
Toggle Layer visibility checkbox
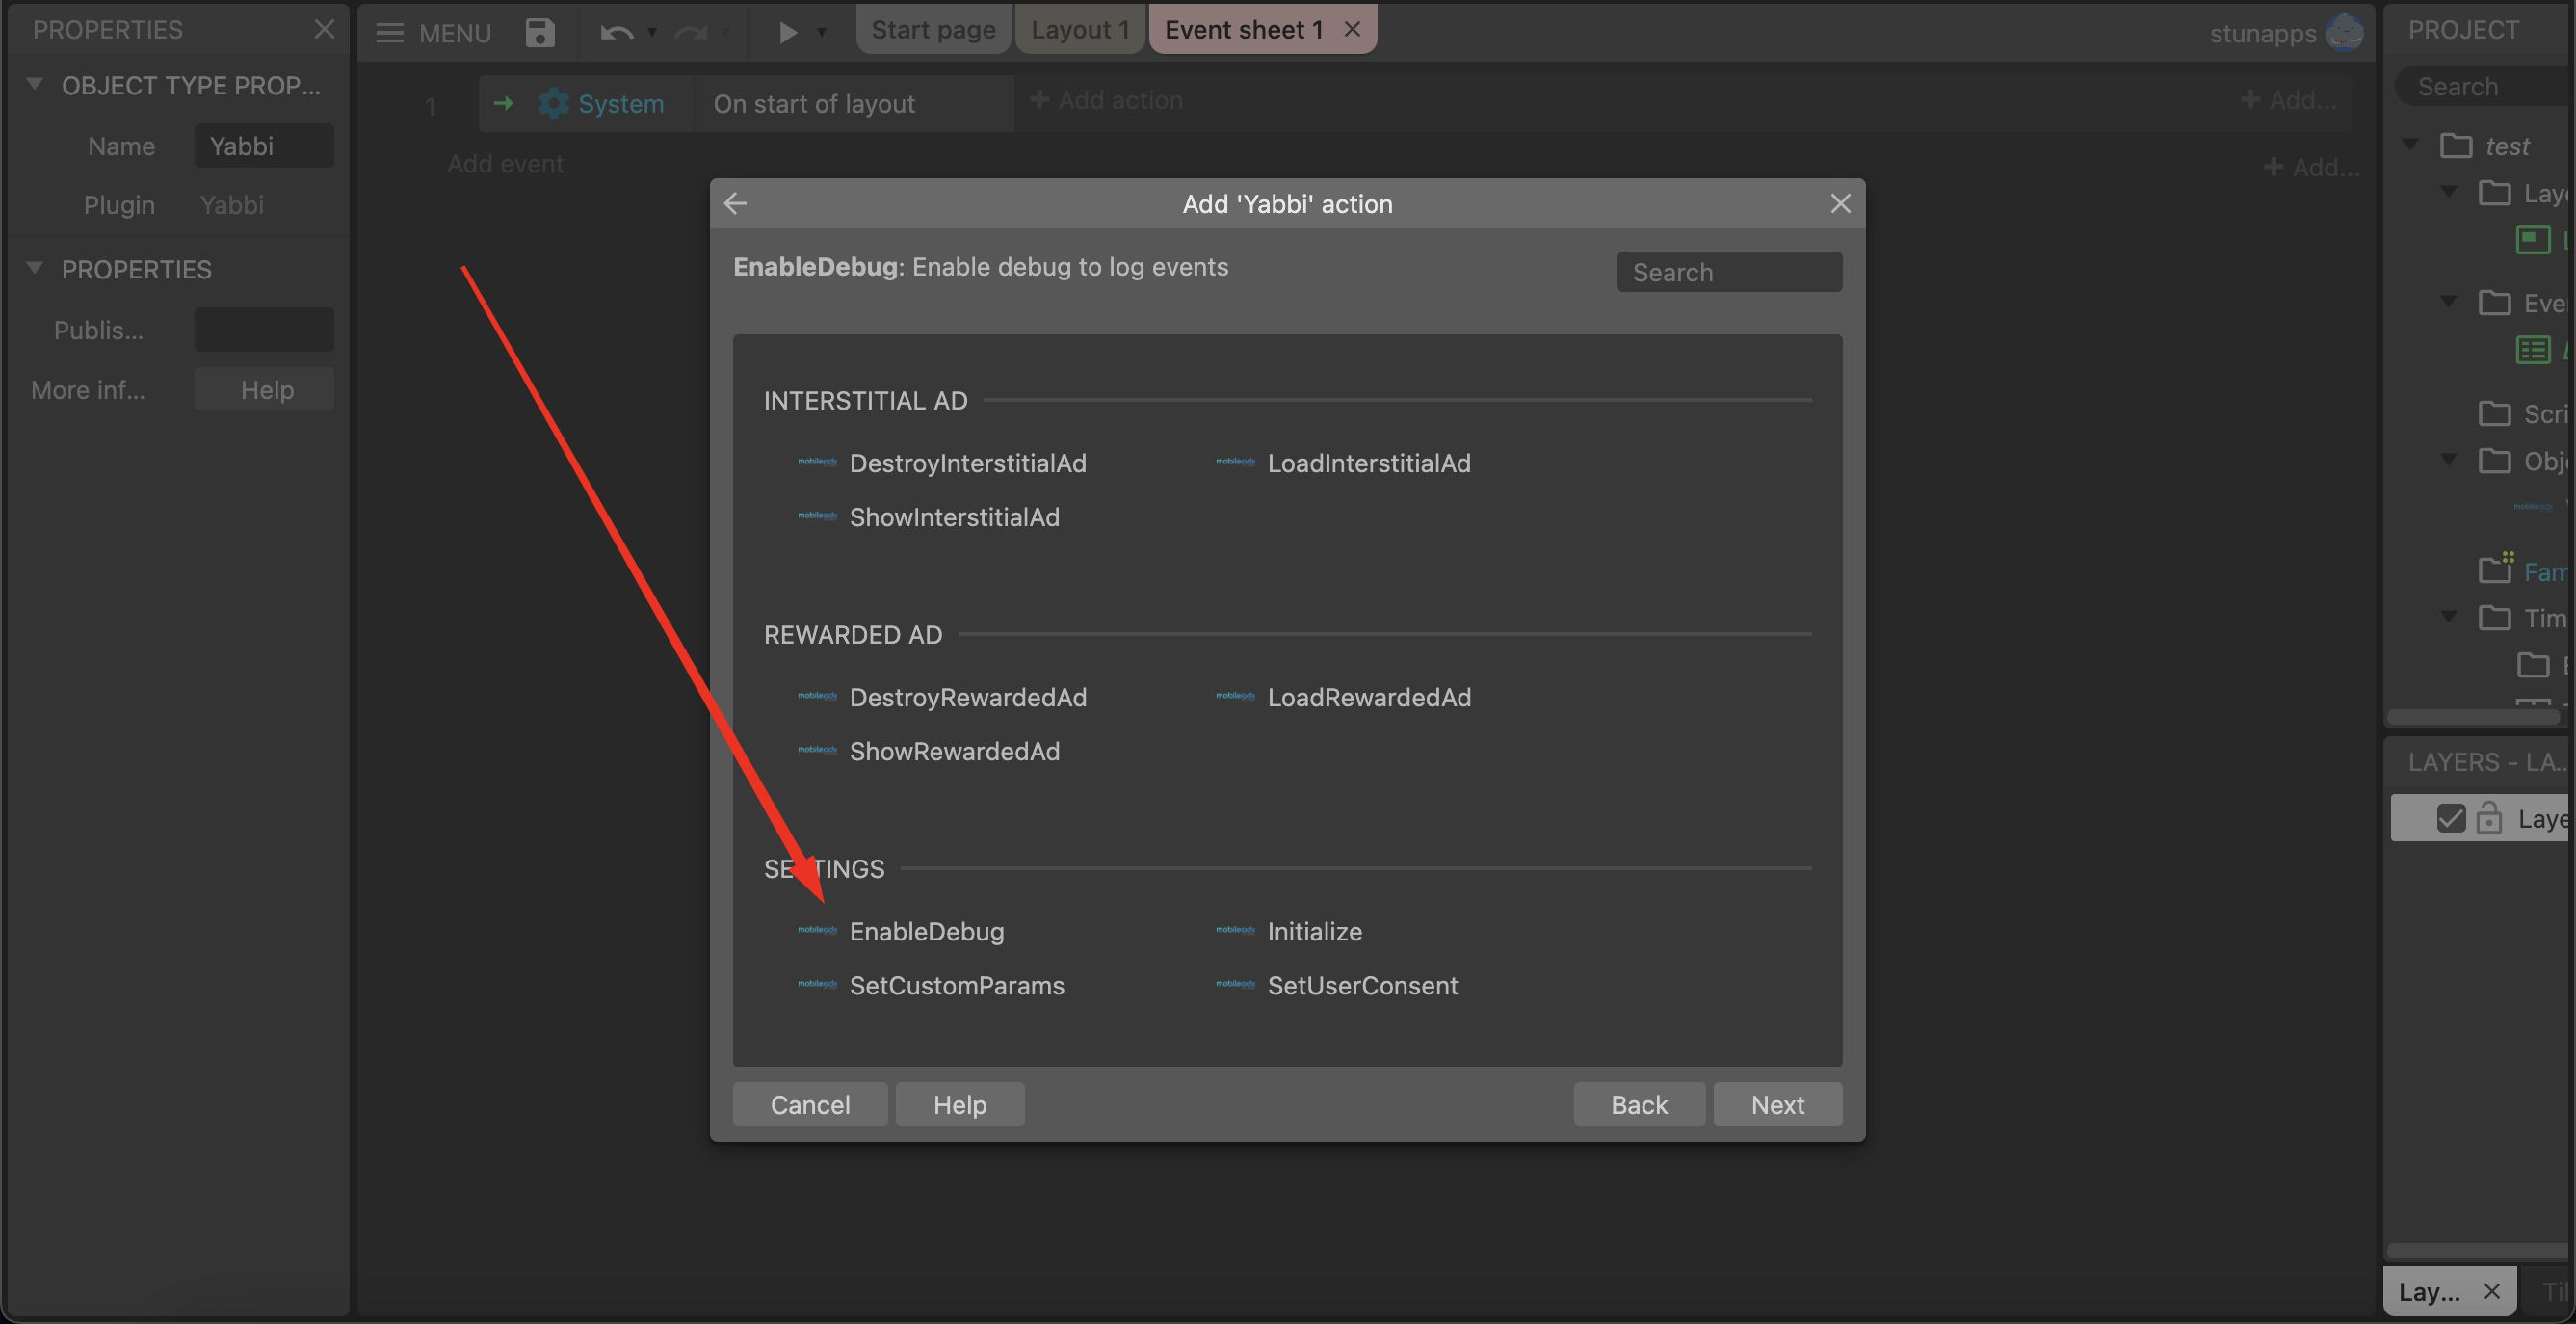(x=2450, y=818)
